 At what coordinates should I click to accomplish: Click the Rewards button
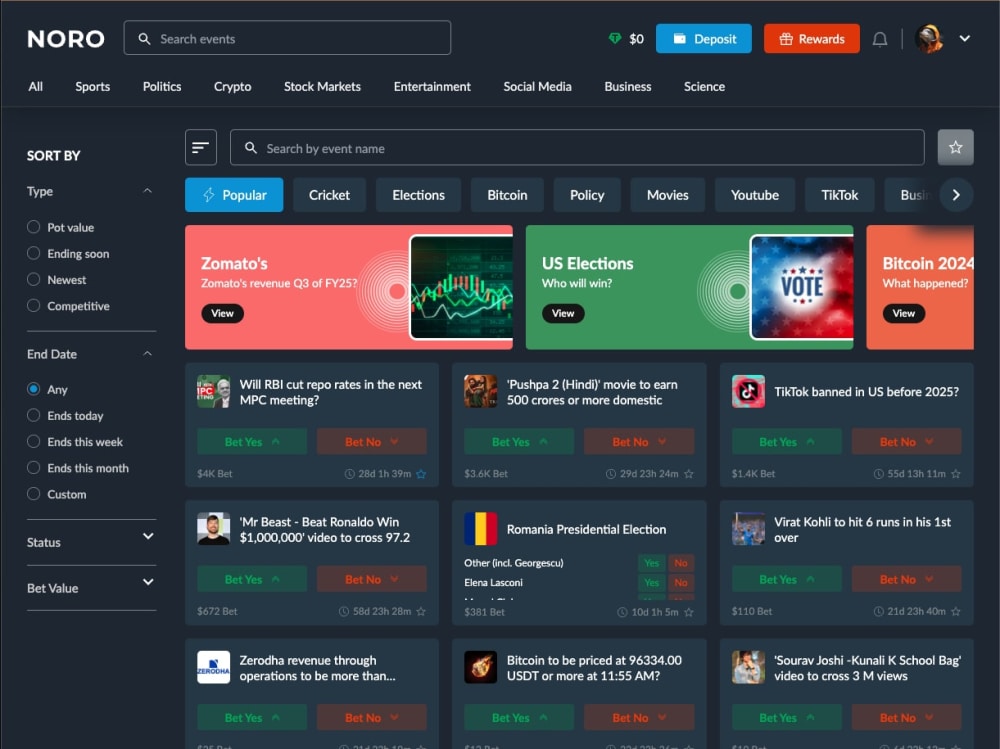click(x=811, y=39)
